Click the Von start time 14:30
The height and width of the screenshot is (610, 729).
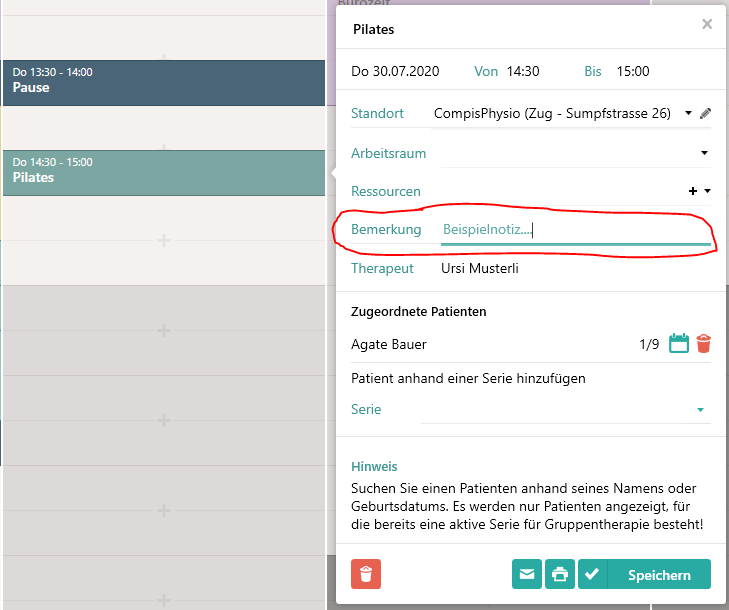tap(523, 72)
